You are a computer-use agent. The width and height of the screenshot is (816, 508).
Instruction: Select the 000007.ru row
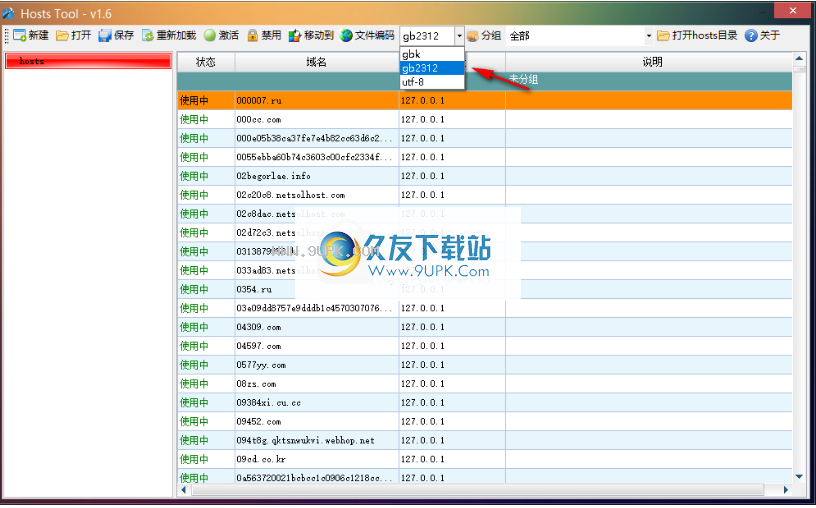click(x=484, y=100)
